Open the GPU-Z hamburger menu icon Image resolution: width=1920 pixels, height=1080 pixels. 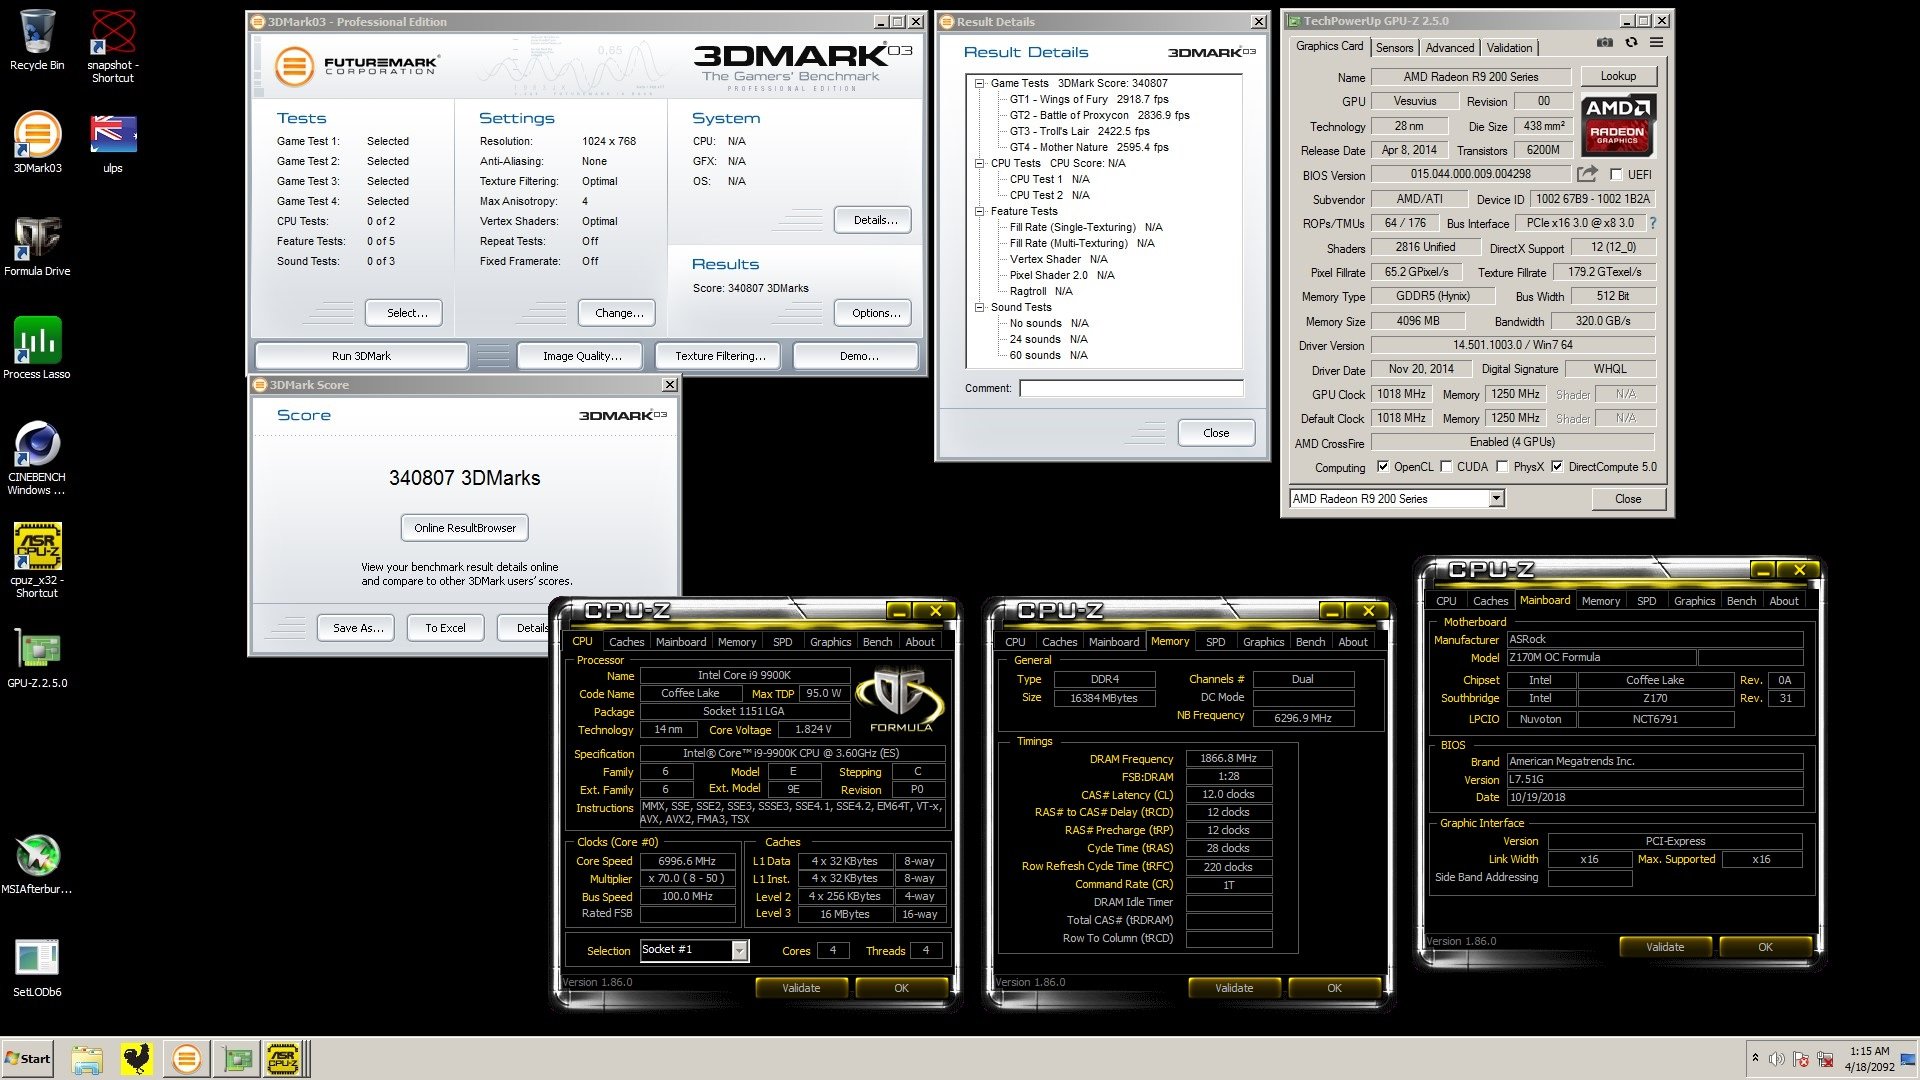pyautogui.click(x=1657, y=43)
